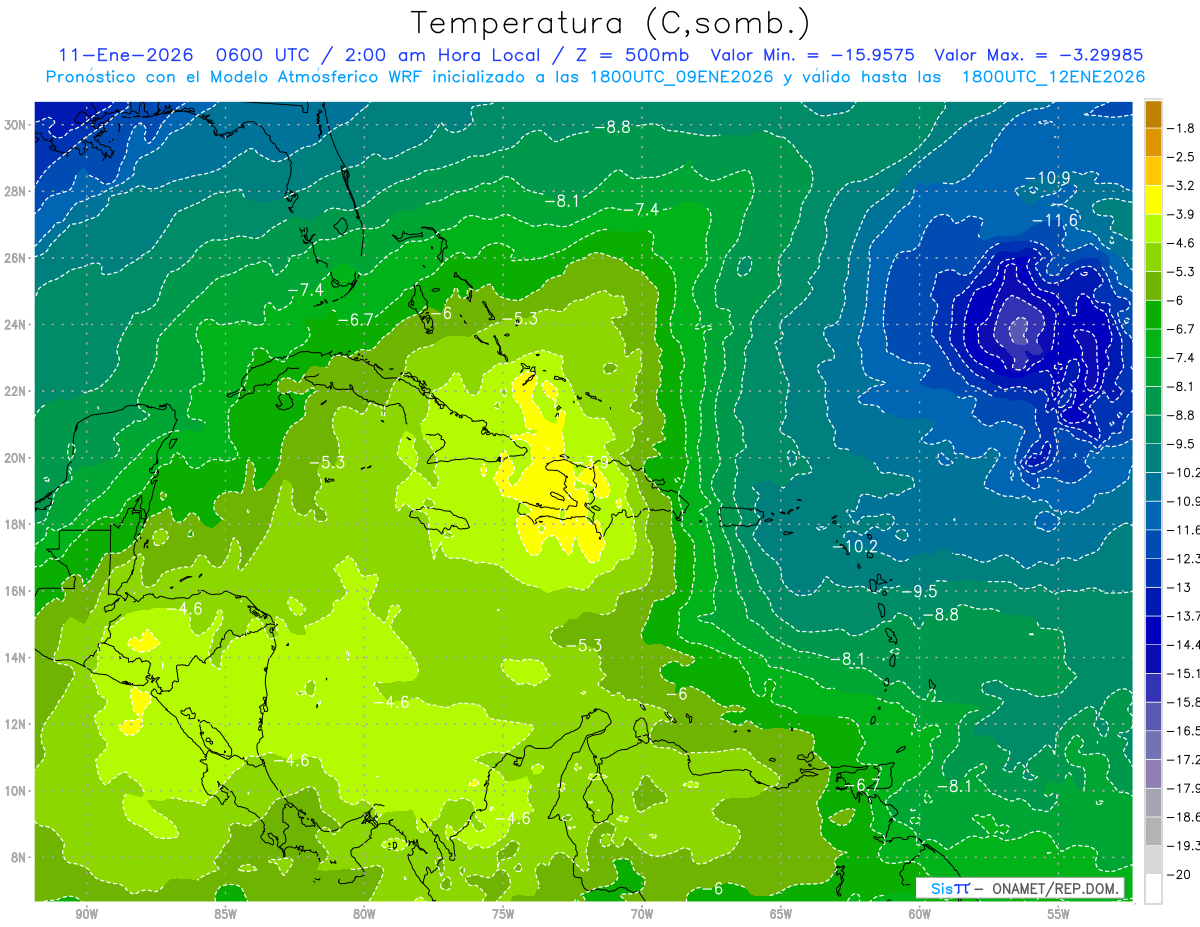Click the "-15.8" value on the color scale
The height and width of the screenshot is (927, 1200).
1184,700
